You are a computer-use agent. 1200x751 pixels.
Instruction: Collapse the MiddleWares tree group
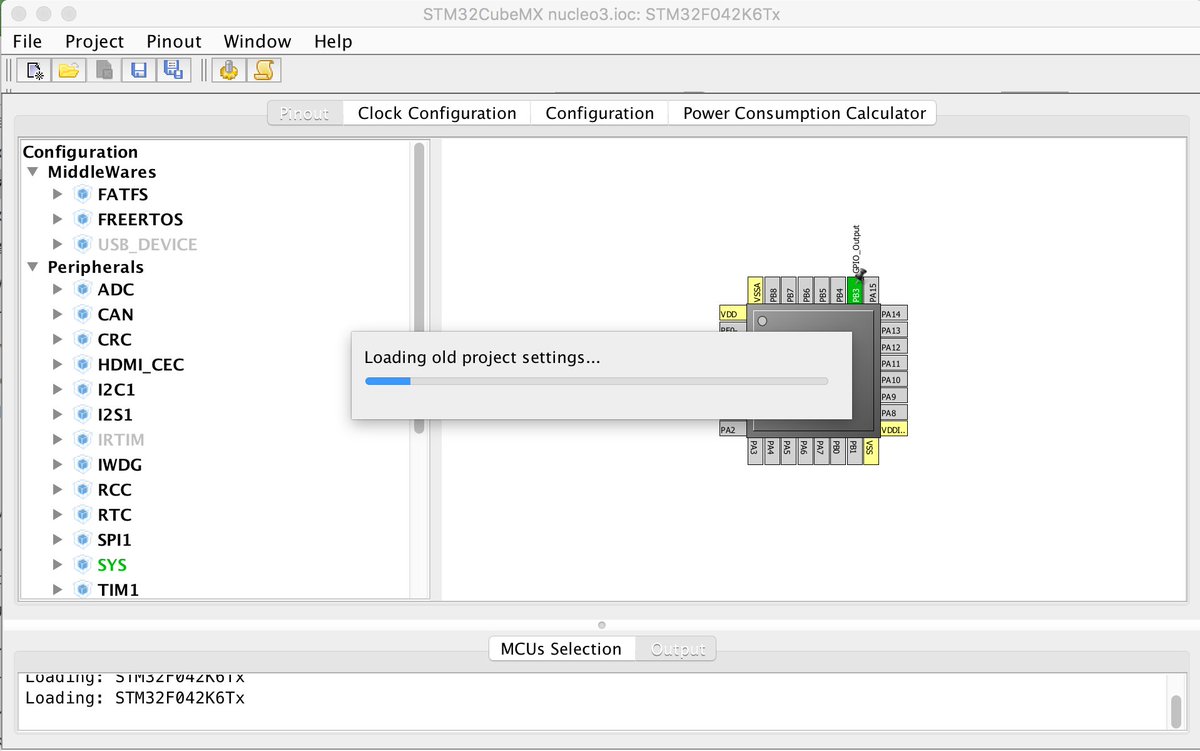pos(33,172)
